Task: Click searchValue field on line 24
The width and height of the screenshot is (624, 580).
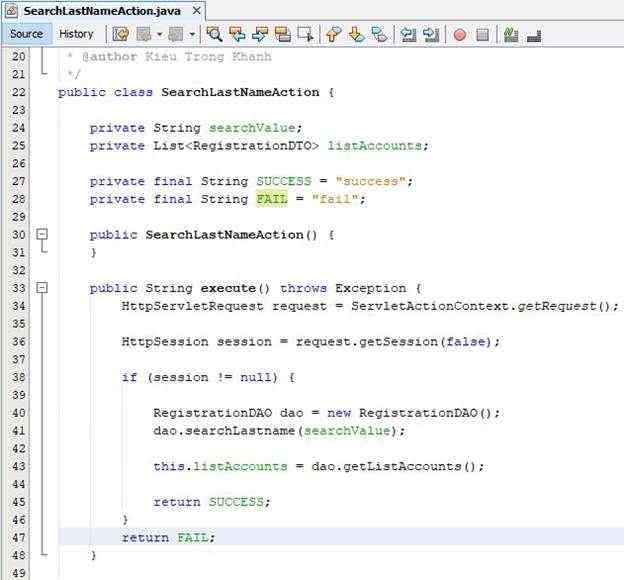Action: tap(252, 128)
